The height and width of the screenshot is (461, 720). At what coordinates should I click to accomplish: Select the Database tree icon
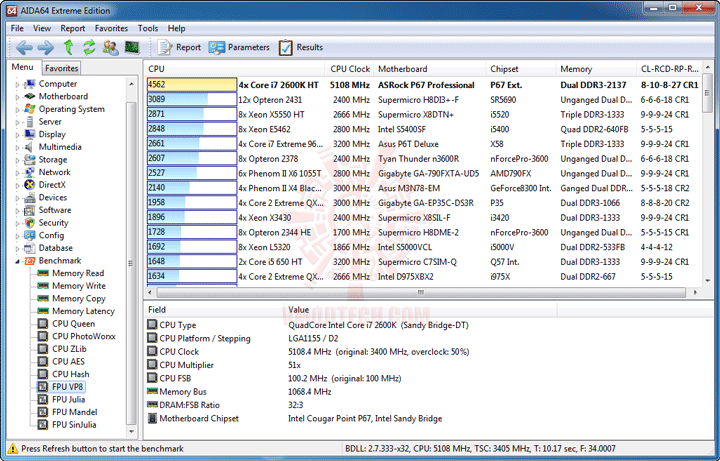coord(30,248)
